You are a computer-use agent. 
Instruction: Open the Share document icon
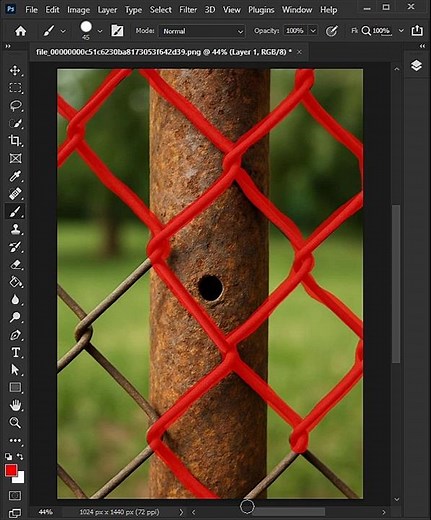tap(417, 31)
